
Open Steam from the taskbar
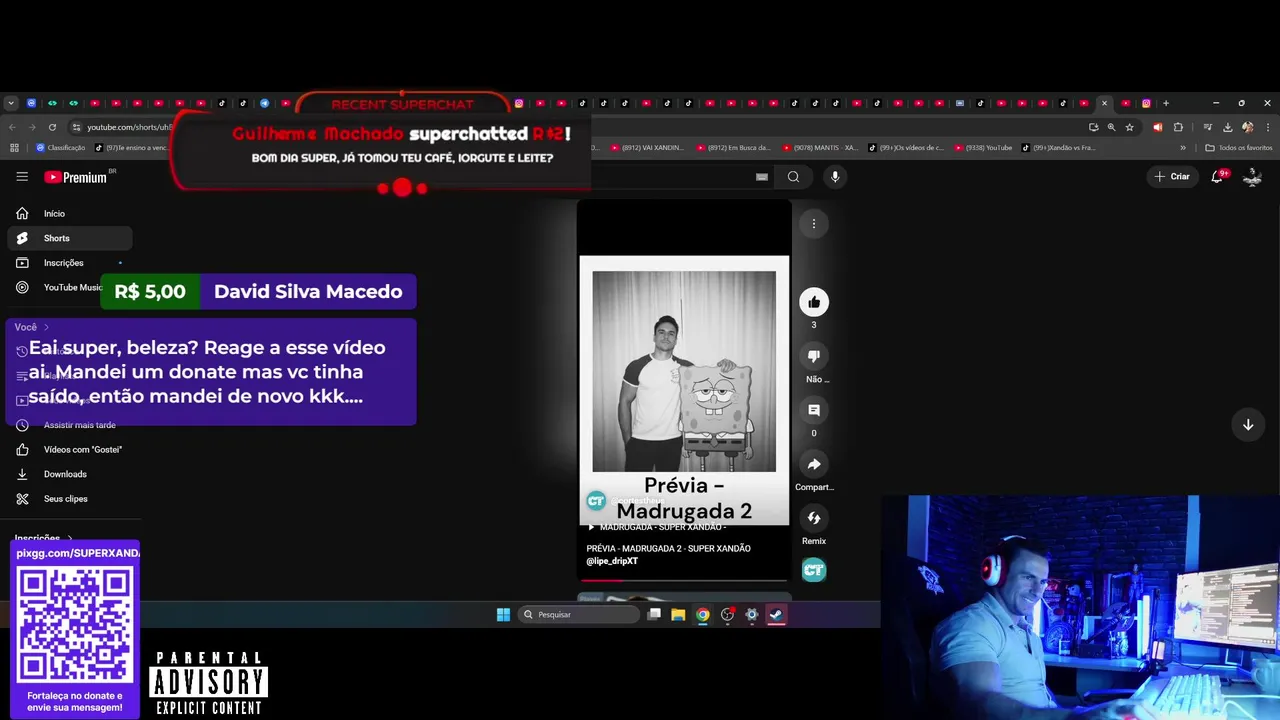(776, 615)
